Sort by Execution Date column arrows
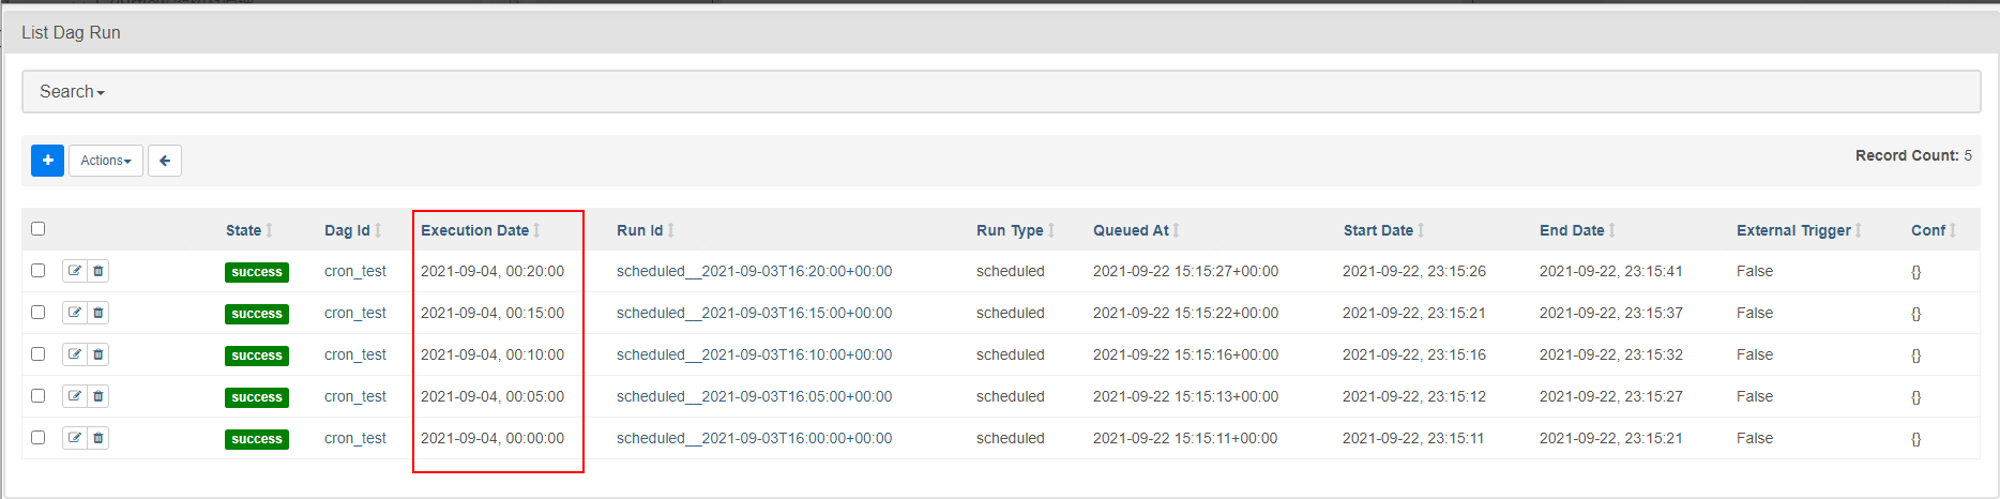 pyautogui.click(x=537, y=230)
